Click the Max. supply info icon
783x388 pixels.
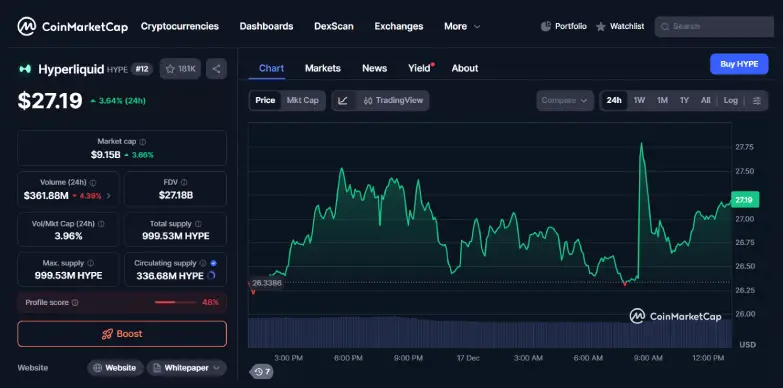click(x=90, y=263)
